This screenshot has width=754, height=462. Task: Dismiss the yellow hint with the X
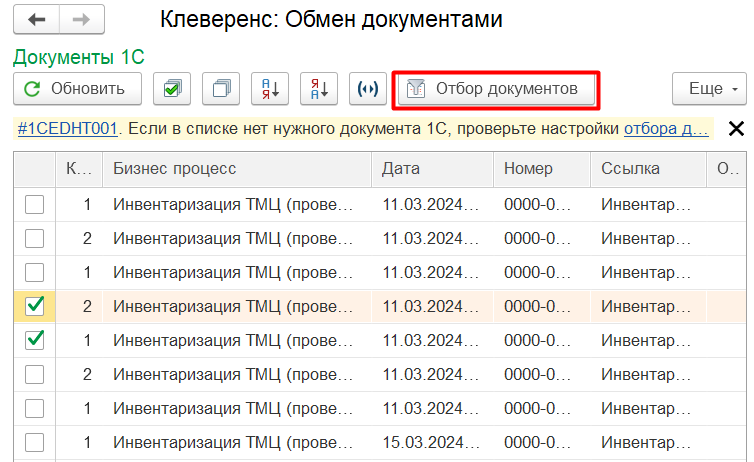coord(736,129)
